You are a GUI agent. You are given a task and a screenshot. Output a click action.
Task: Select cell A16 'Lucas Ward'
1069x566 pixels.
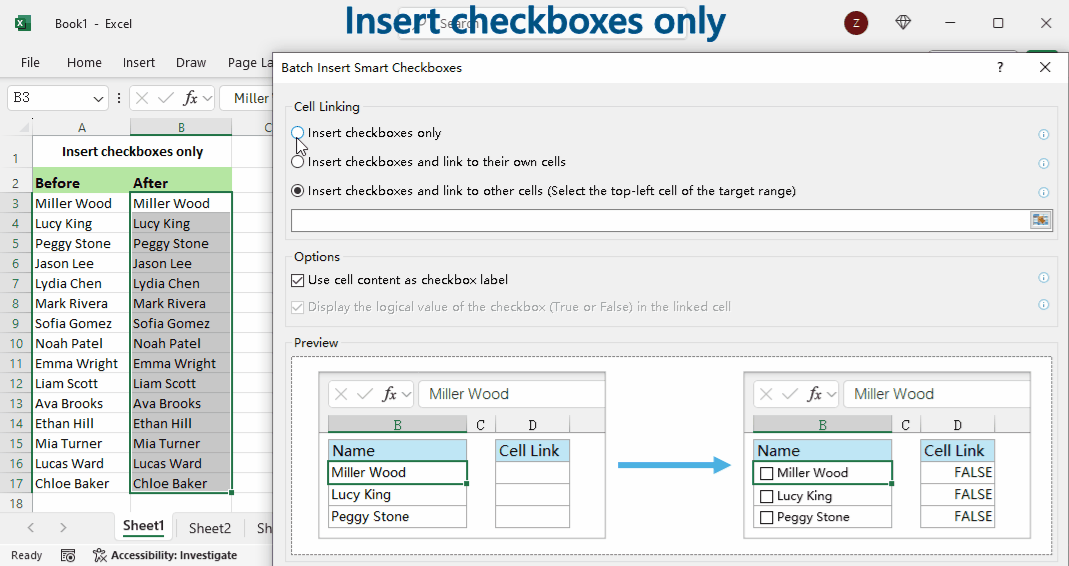point(81,464)
